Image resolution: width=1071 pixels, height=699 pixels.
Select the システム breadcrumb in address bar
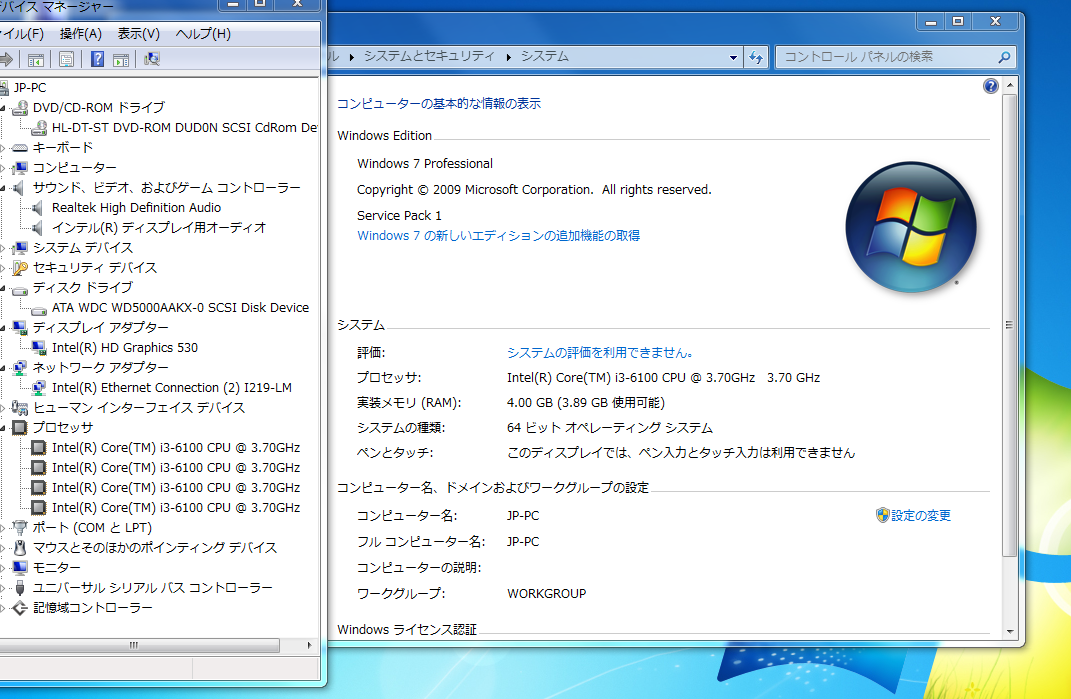point(544,56)
